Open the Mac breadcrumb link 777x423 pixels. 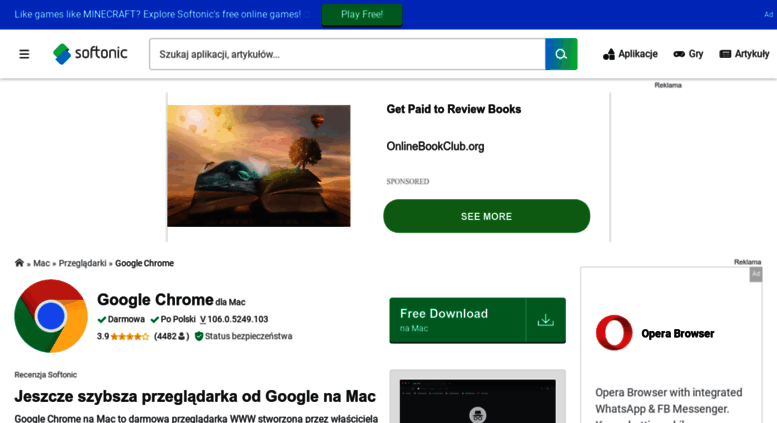tap(42, 263)
